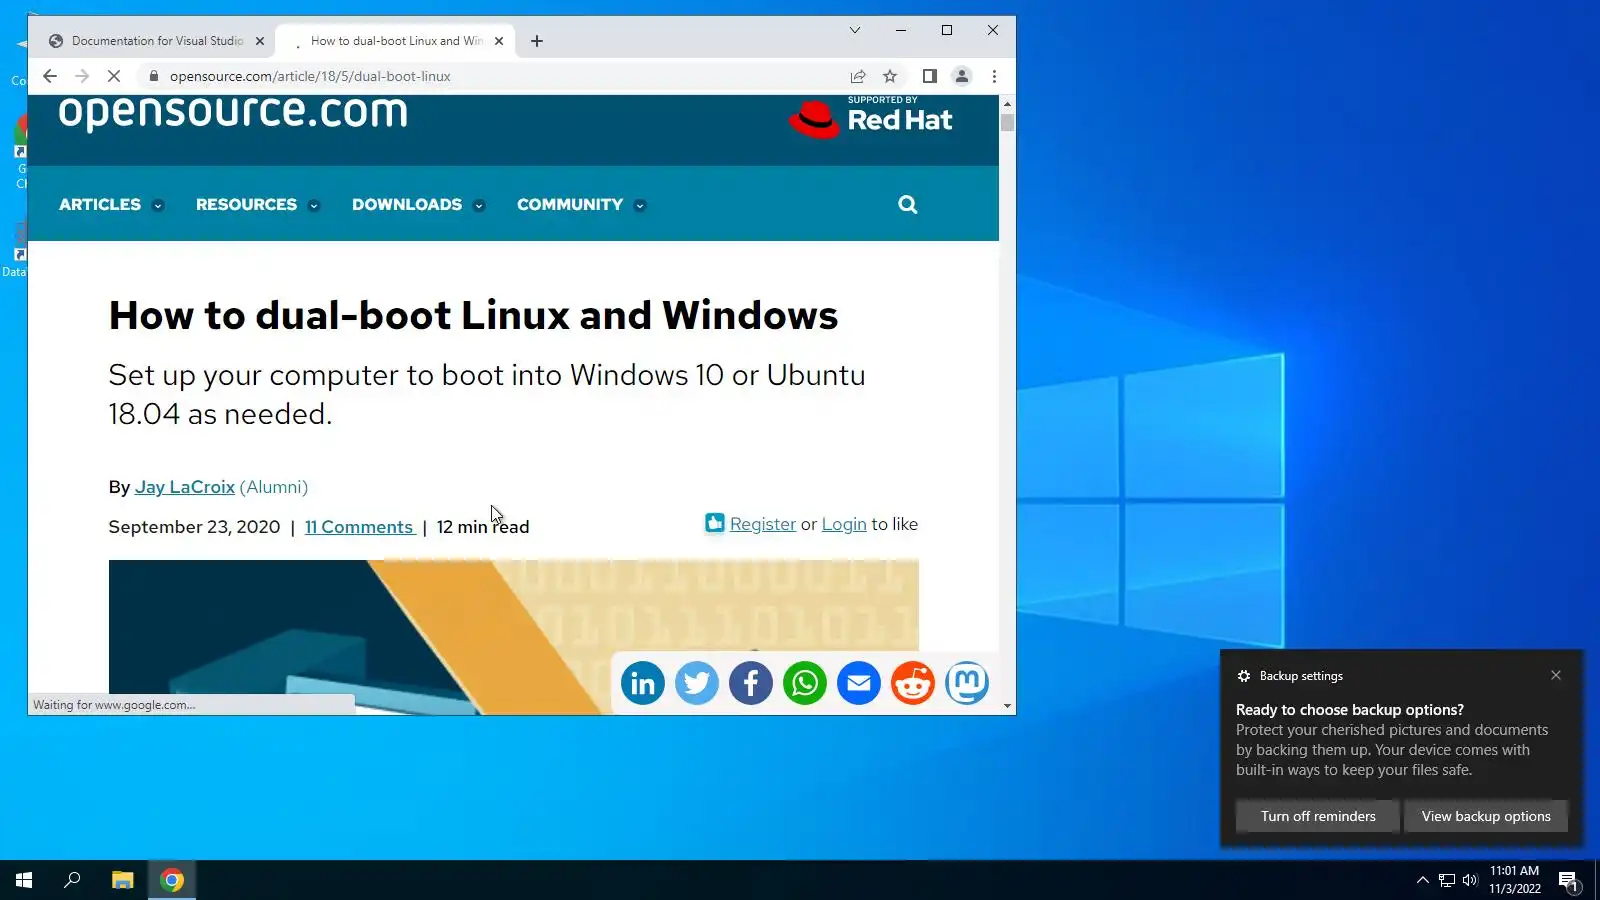1600x900 pixels.
Task: Click the Red Hat logo
Action: tap(871, 118)
